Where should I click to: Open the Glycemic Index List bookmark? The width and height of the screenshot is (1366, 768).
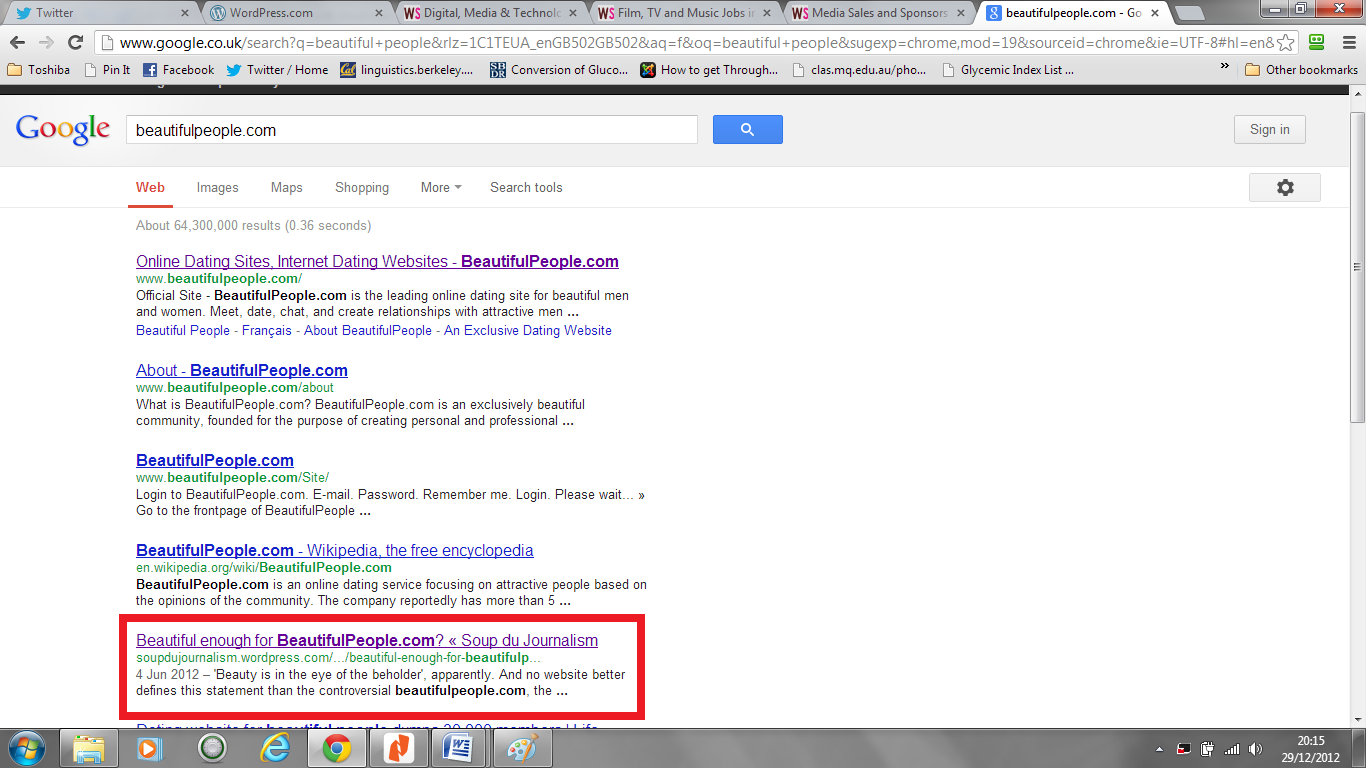click(x=1008, y=69)
